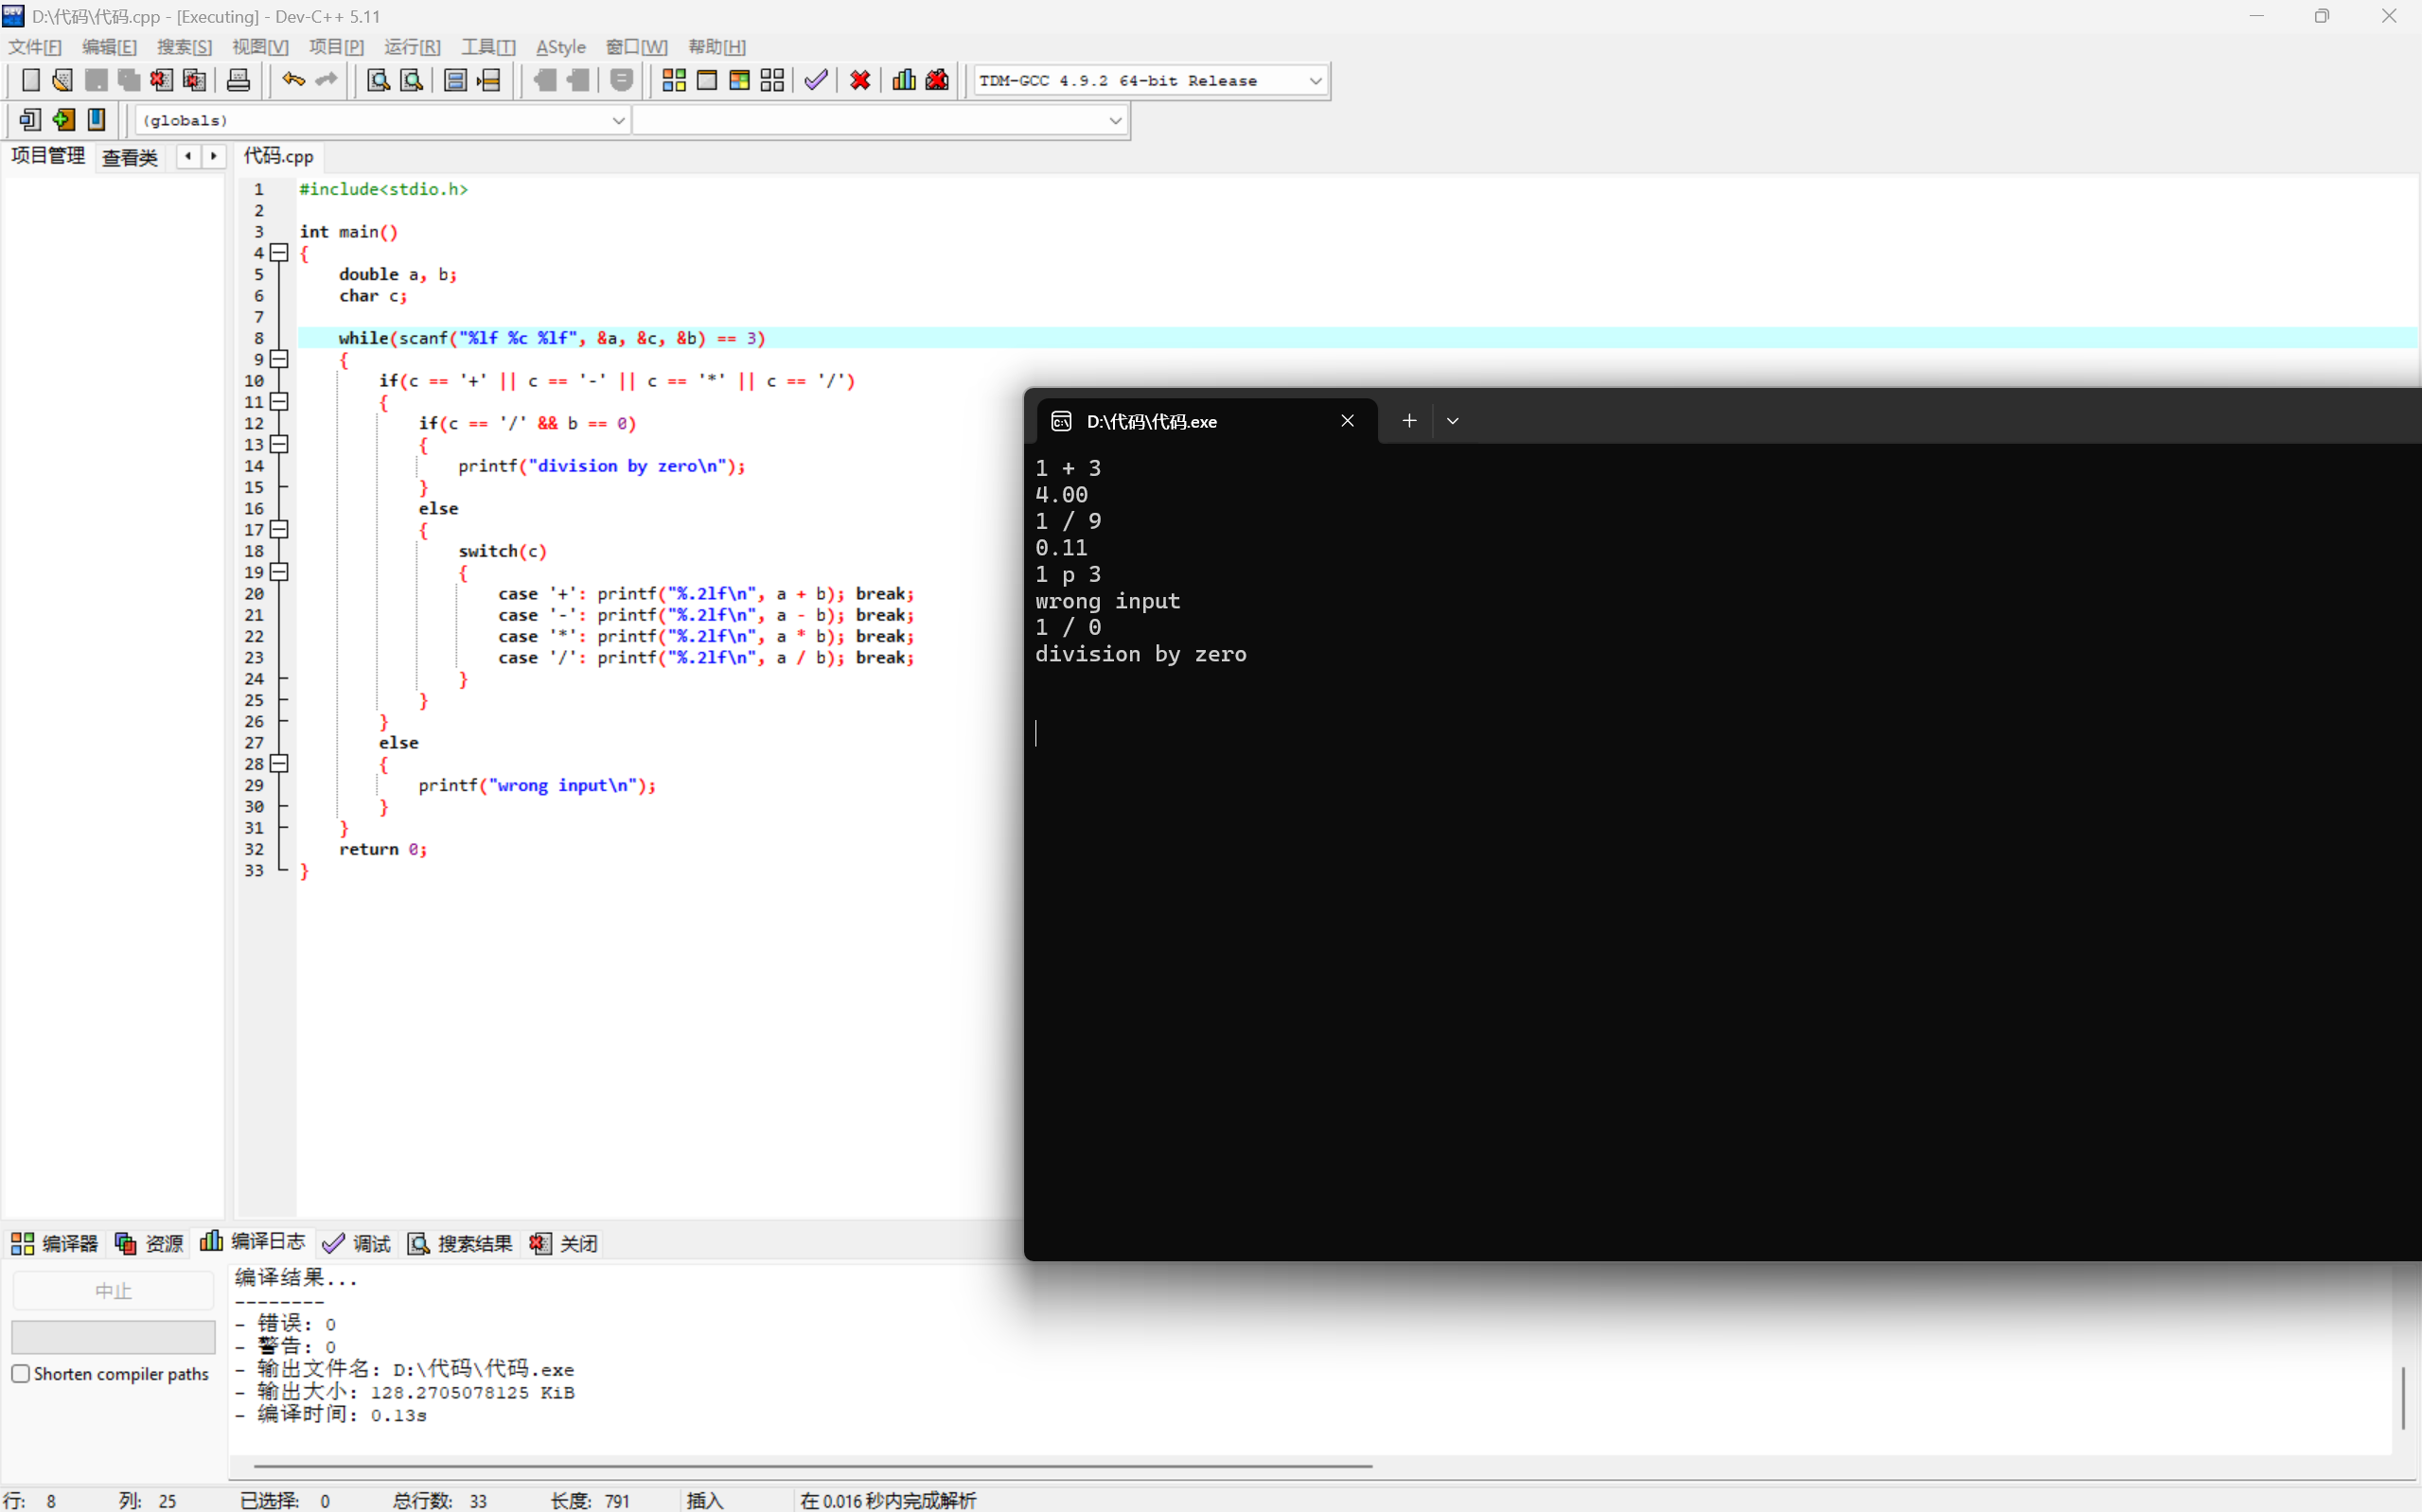Image resolution: width=2422 pixels, height=1512 pixels.
Task: Collapse the switch block fold at line 19
Action: click(280, 572)
